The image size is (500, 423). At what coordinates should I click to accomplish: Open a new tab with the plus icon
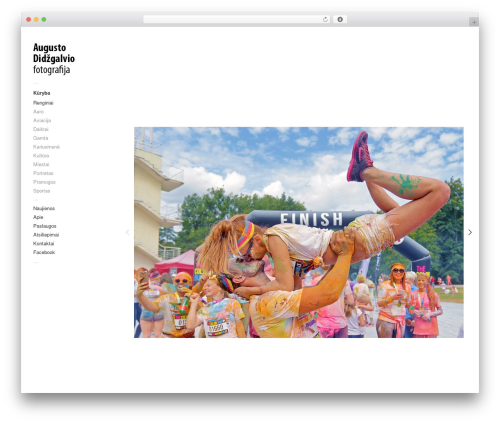click(x=474, y=22)
